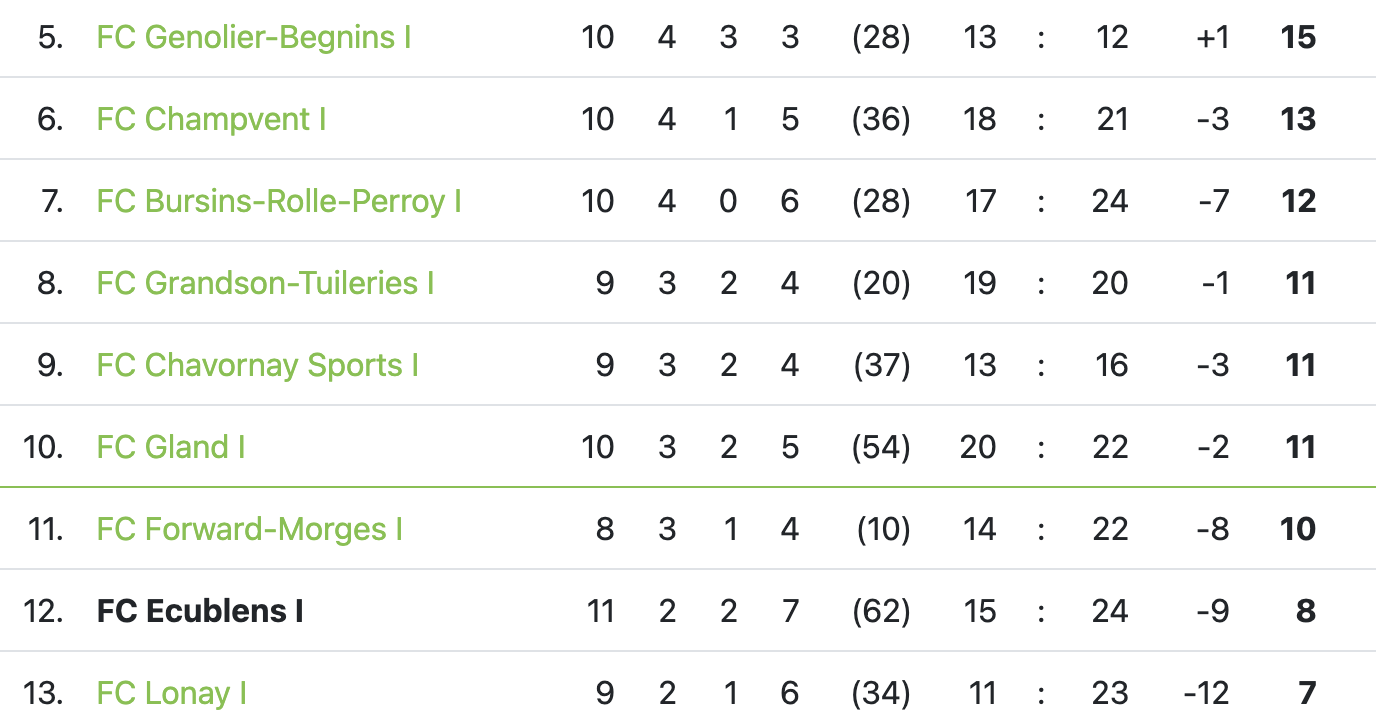
Task: Open the FC Lonay I team link
Action: coord(172,693)
